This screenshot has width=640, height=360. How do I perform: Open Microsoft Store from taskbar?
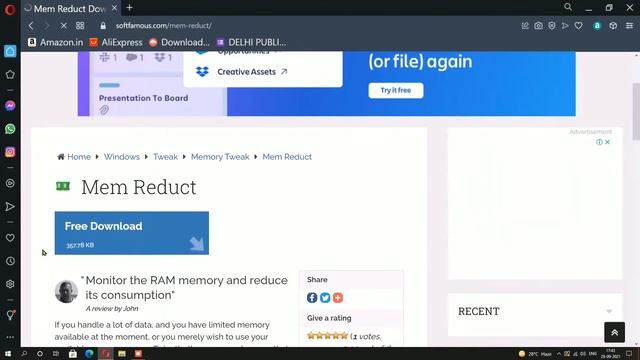73,353
